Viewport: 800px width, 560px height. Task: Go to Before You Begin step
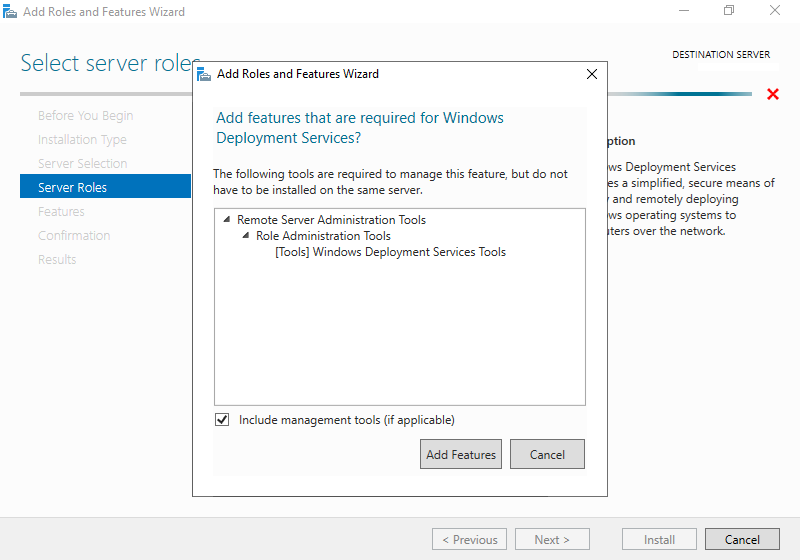coord(86,116)
